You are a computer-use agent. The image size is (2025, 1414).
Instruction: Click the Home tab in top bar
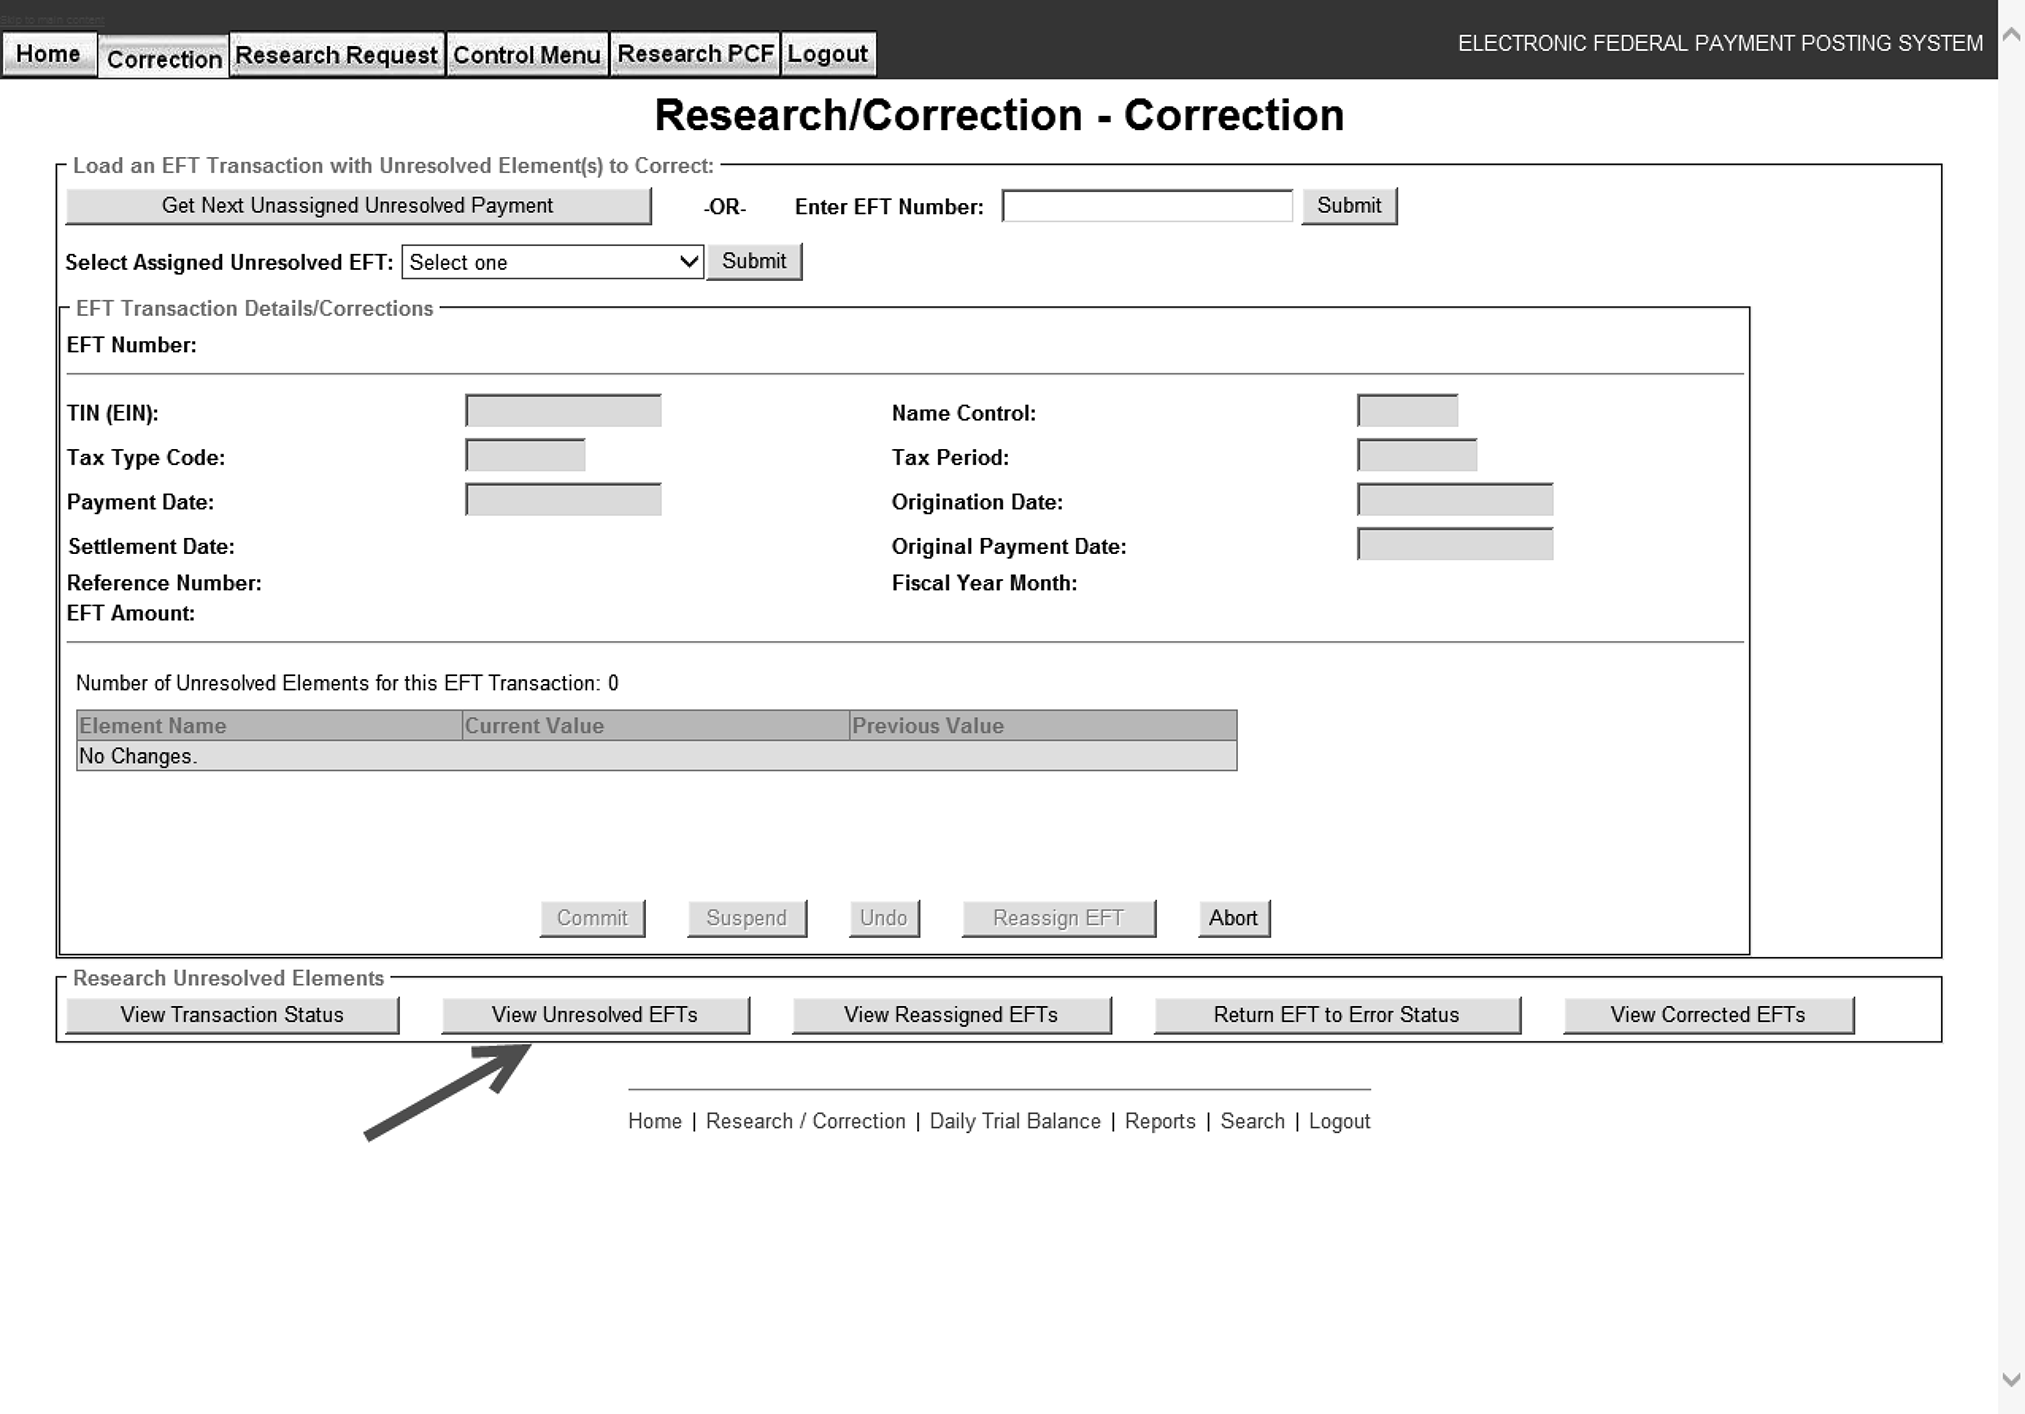point(48,54)
